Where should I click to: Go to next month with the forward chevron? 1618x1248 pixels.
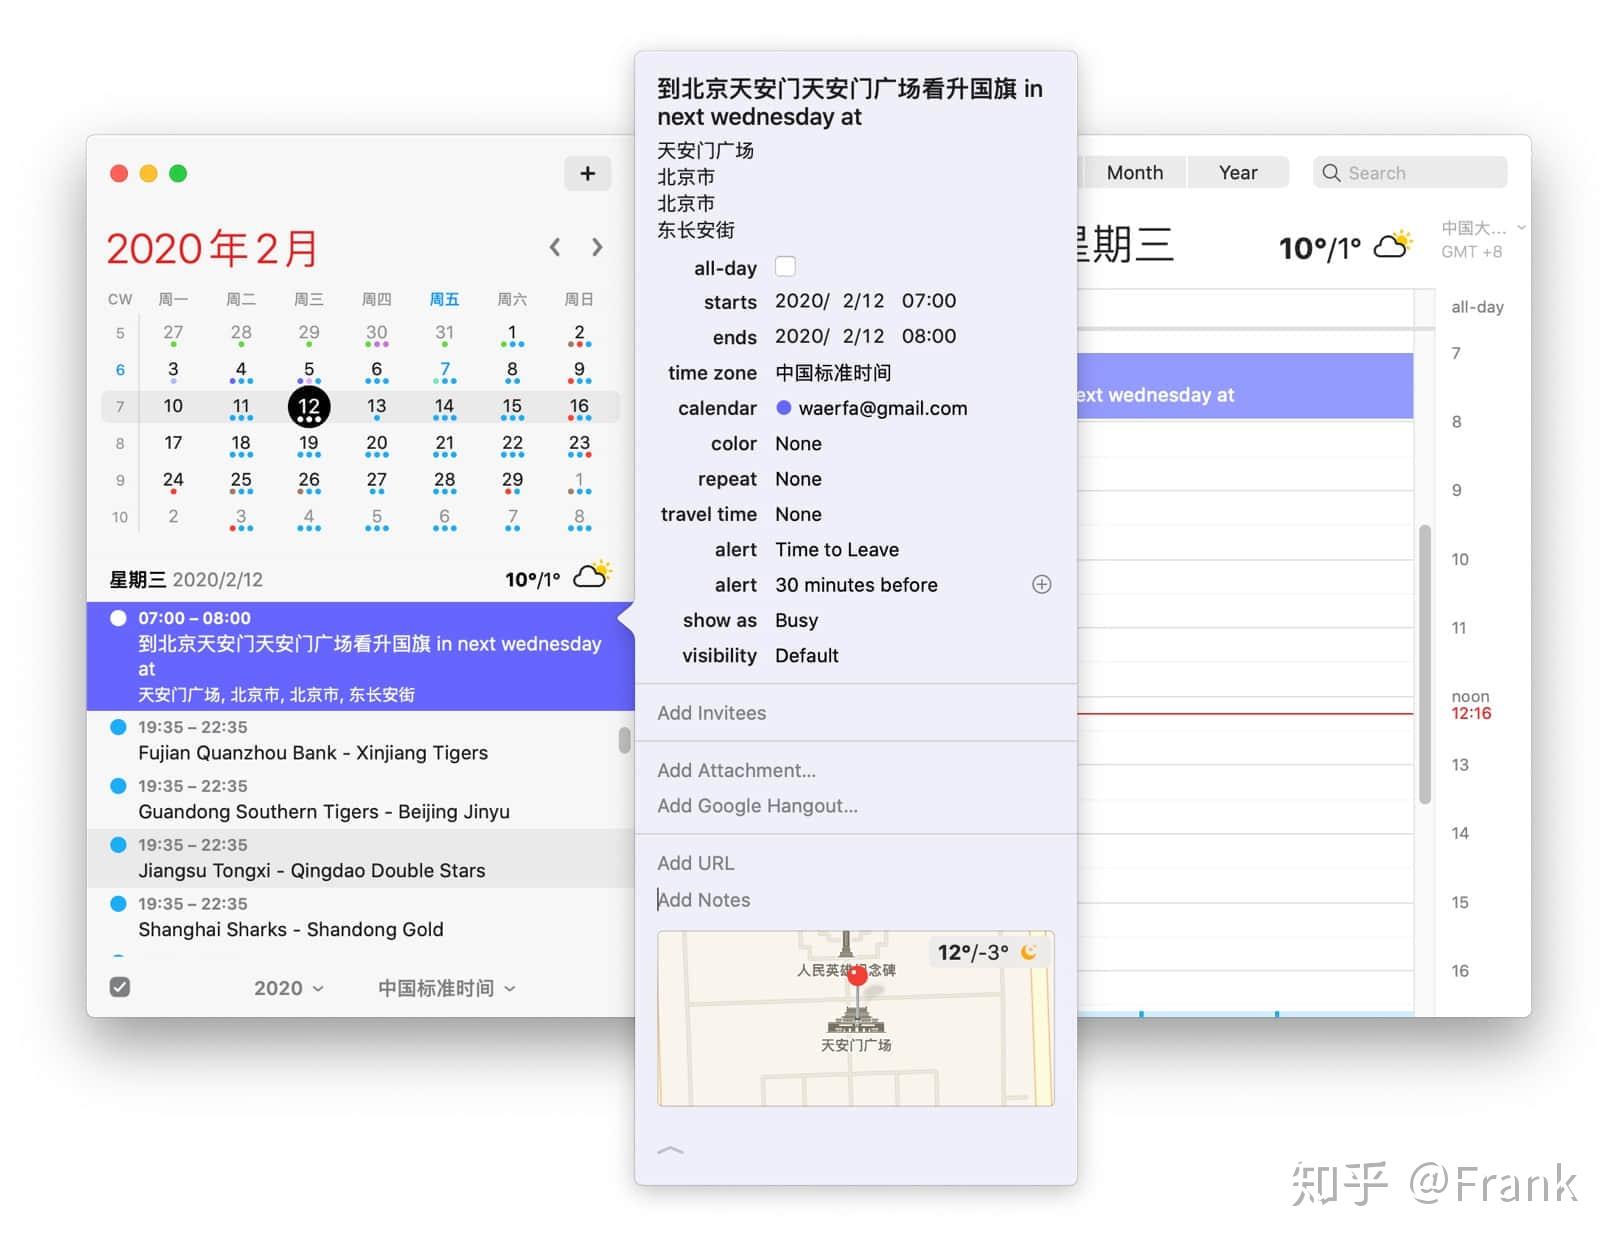(x=597, y=247)
